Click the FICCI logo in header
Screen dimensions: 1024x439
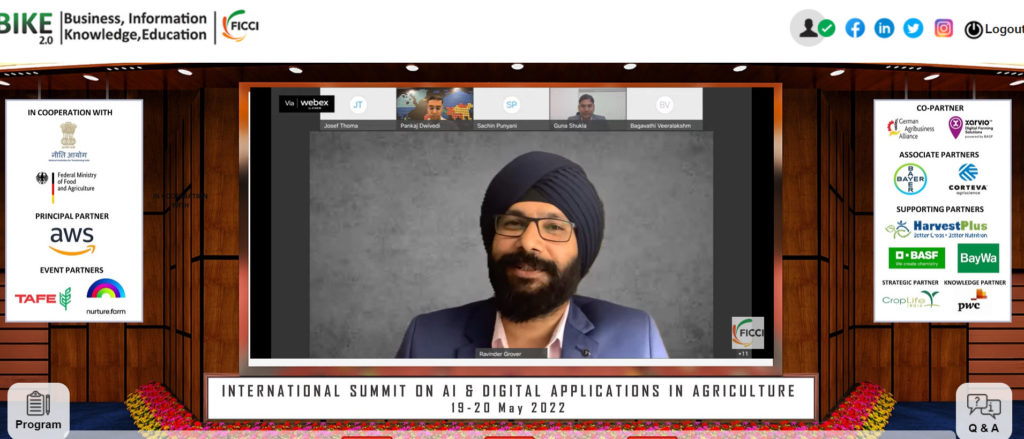240,27
